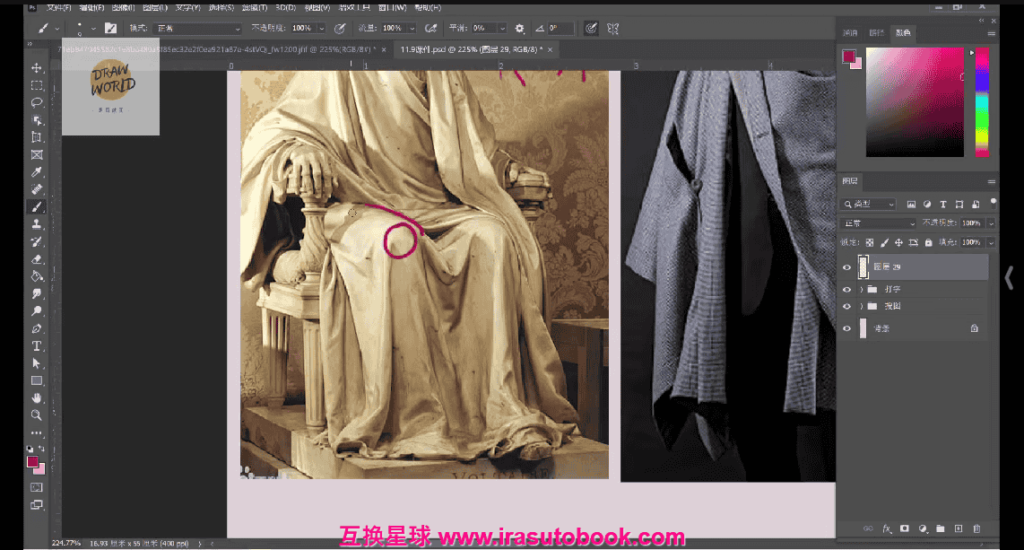Select the Crop tool
The height and width of the screenshot is (550, 1024).
click(x=37, y=137)
